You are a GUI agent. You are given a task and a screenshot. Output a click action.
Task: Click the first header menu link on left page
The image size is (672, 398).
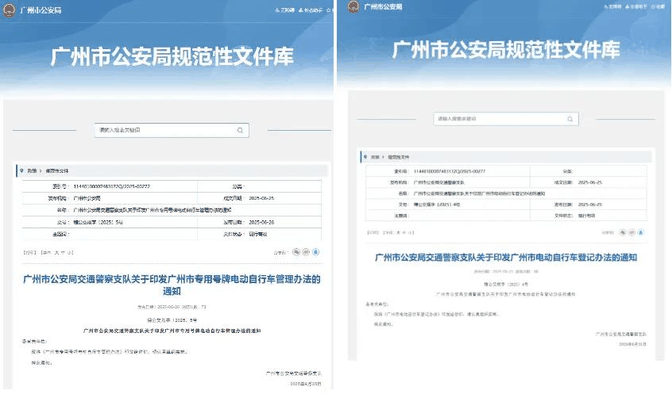click(285, 10)
